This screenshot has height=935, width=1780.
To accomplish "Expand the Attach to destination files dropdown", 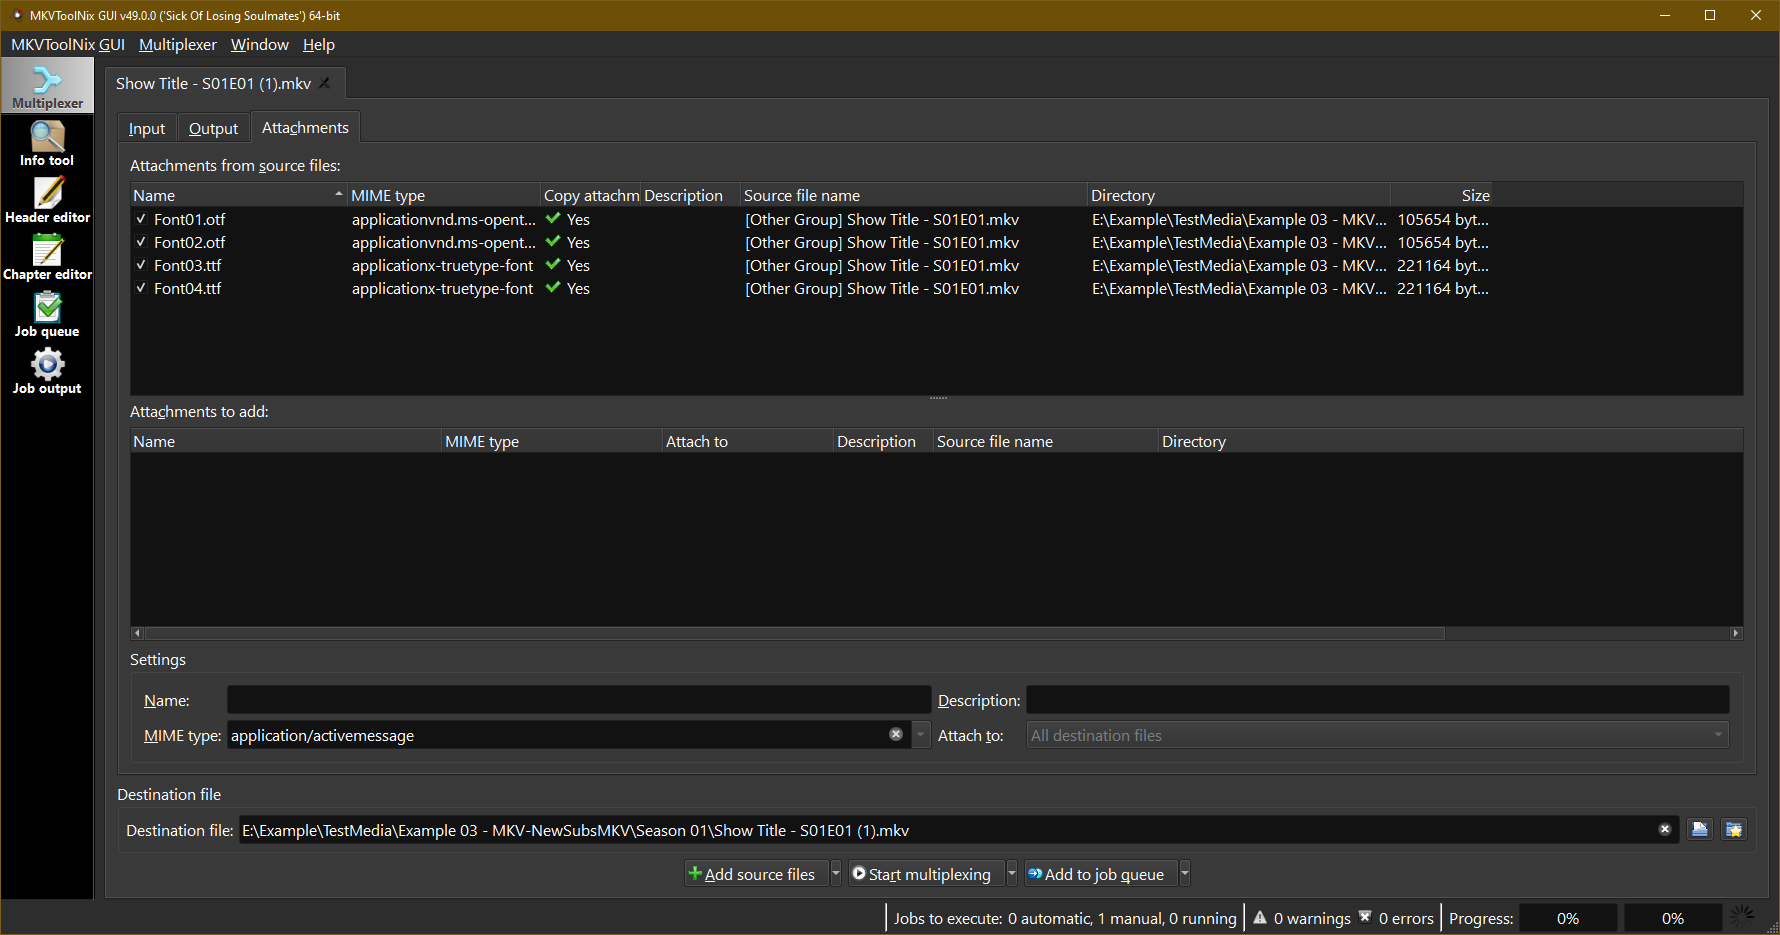I will (x=1717, y=734).
